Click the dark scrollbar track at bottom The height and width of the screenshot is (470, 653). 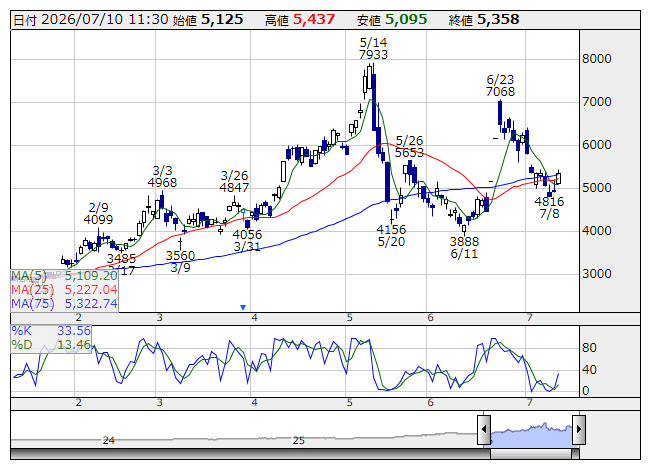pos(250,454)
